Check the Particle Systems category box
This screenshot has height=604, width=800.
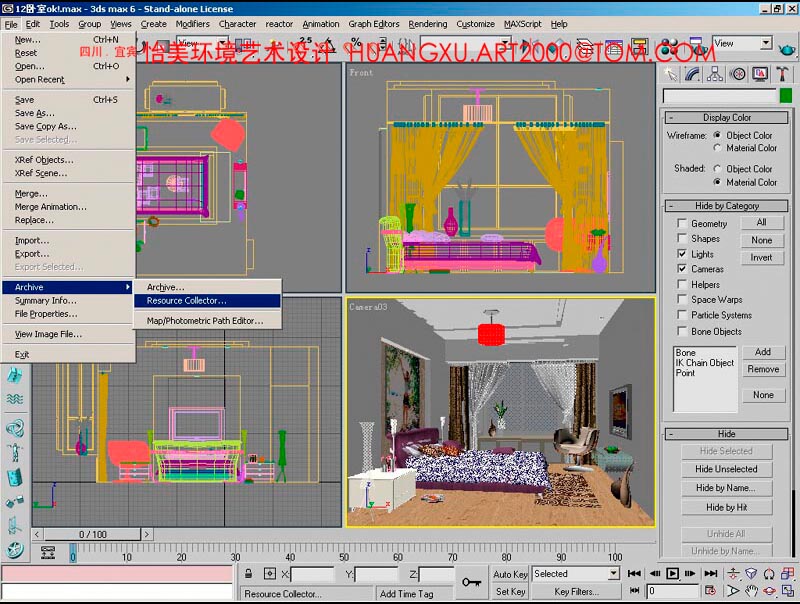[682, 315]
